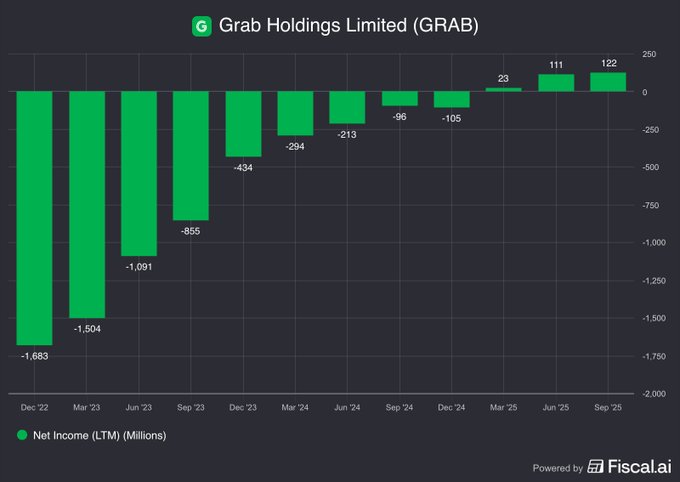Click the green Net Income legend dot

(22, 435)
